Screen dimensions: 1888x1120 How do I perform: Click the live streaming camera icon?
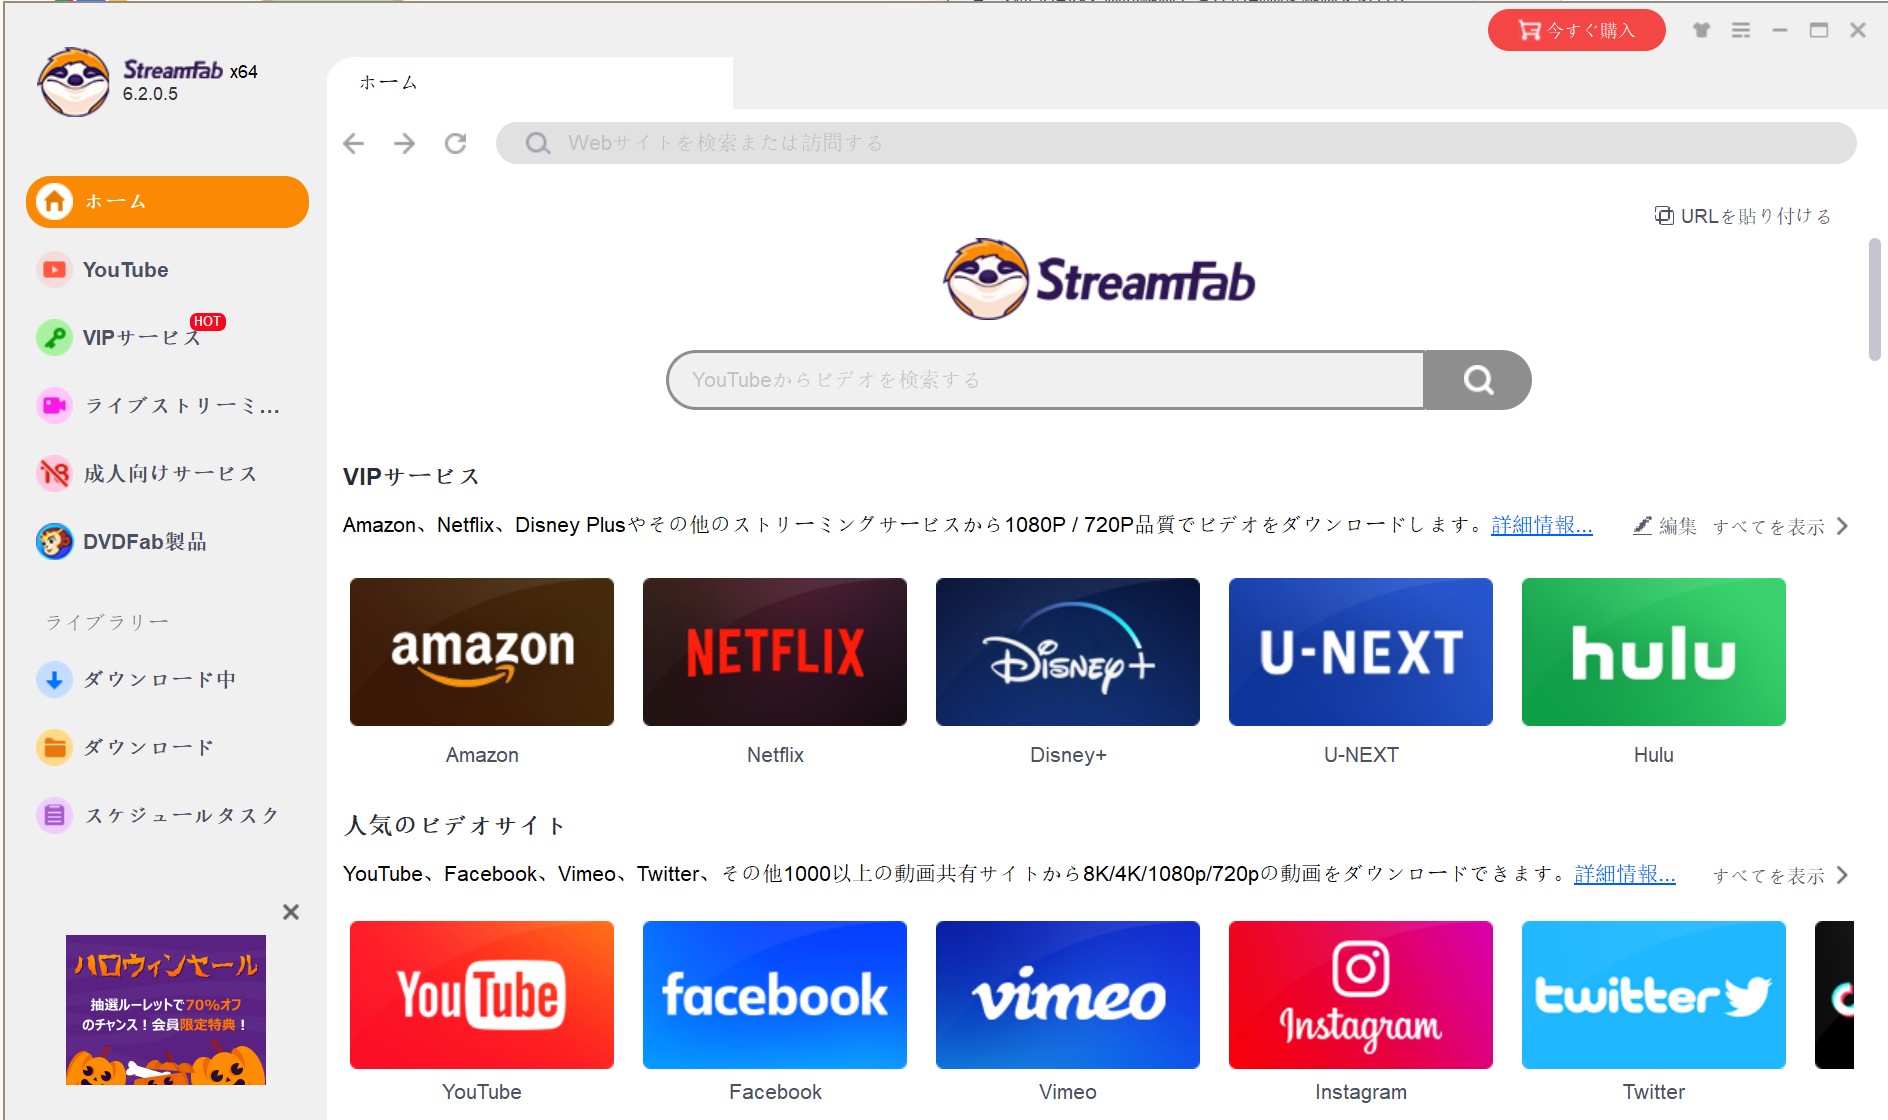54,406
